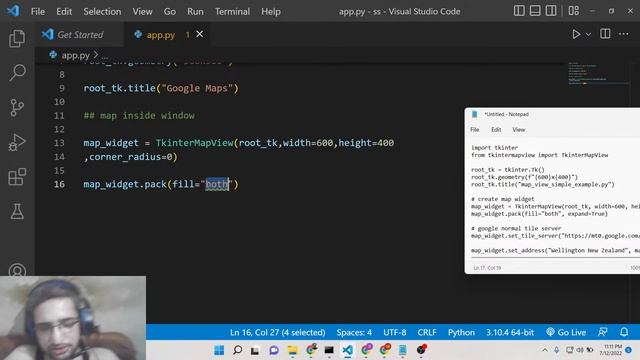
Task: Expand the run options dropdown arrow
Action: coord(588,35)
